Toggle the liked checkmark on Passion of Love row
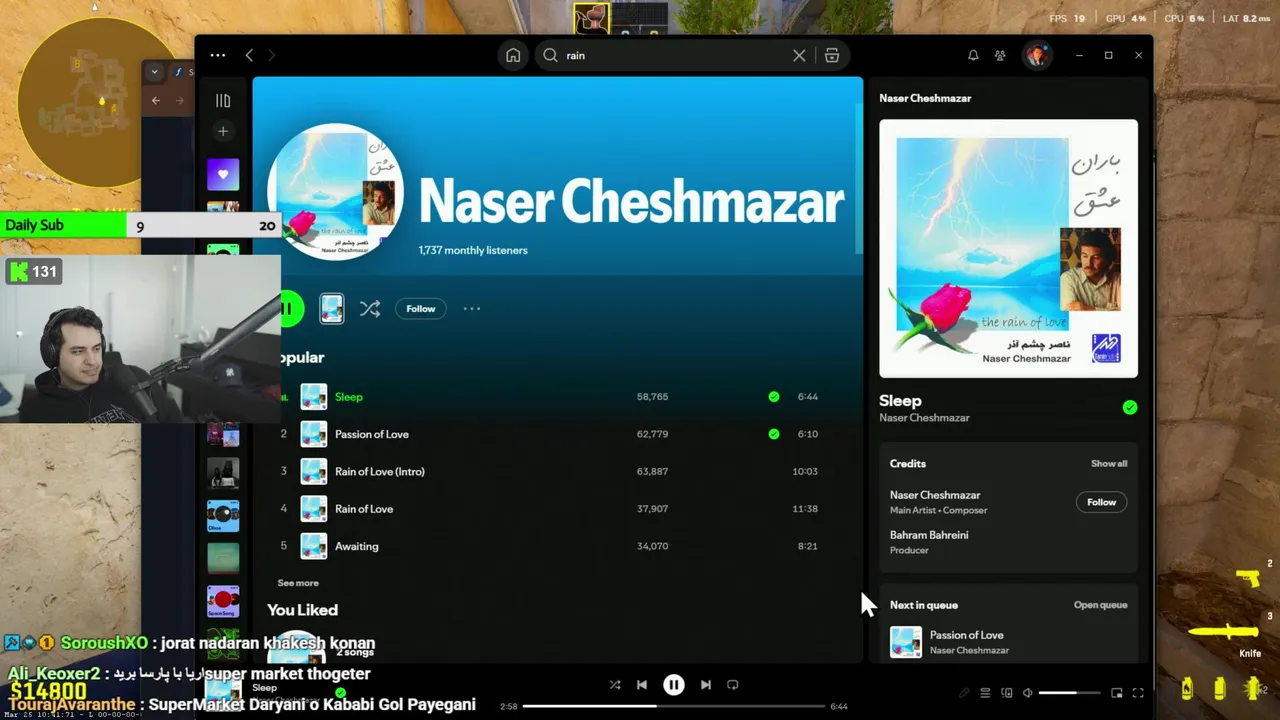1280x720 pixels. [x=773, y=434]
